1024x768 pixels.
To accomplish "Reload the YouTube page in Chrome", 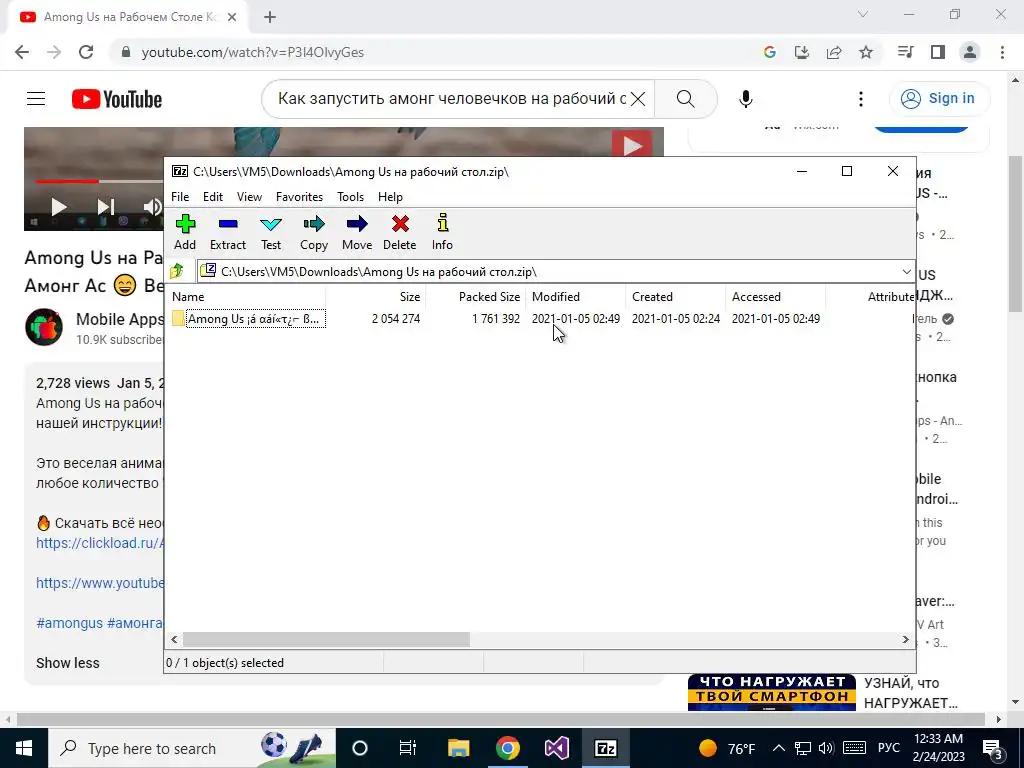I will (x=86, y=52).
